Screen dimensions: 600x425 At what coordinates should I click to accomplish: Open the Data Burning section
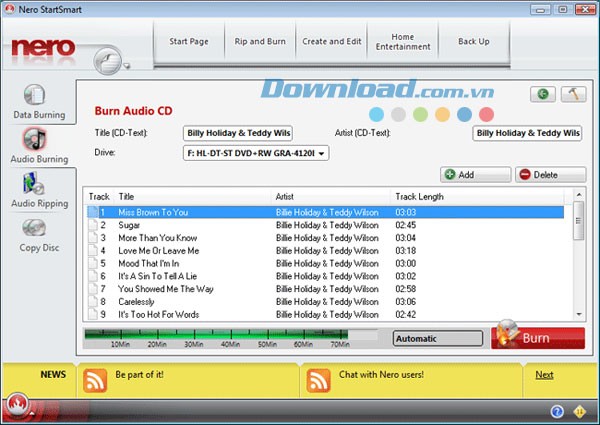click(x=38, y=102)
